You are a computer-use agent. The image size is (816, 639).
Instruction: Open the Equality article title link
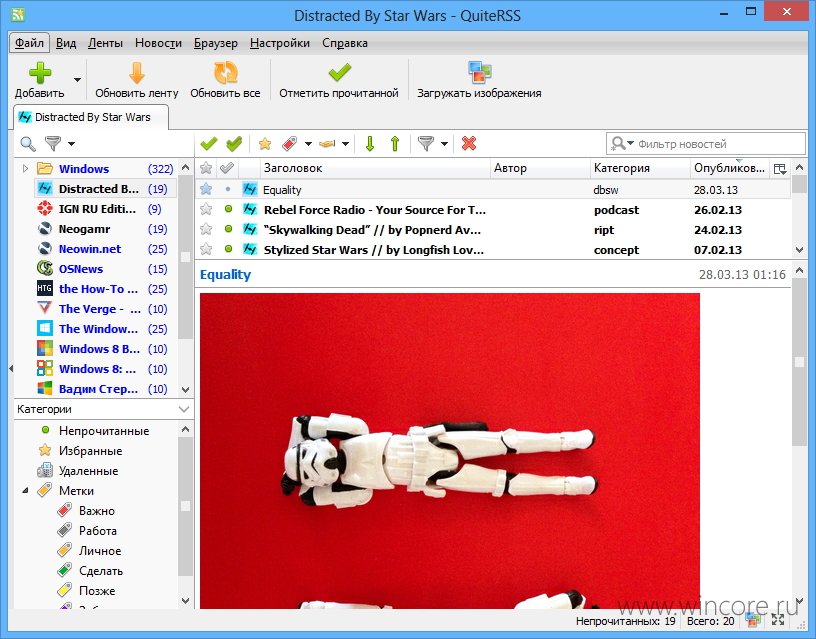coord(225,275)
